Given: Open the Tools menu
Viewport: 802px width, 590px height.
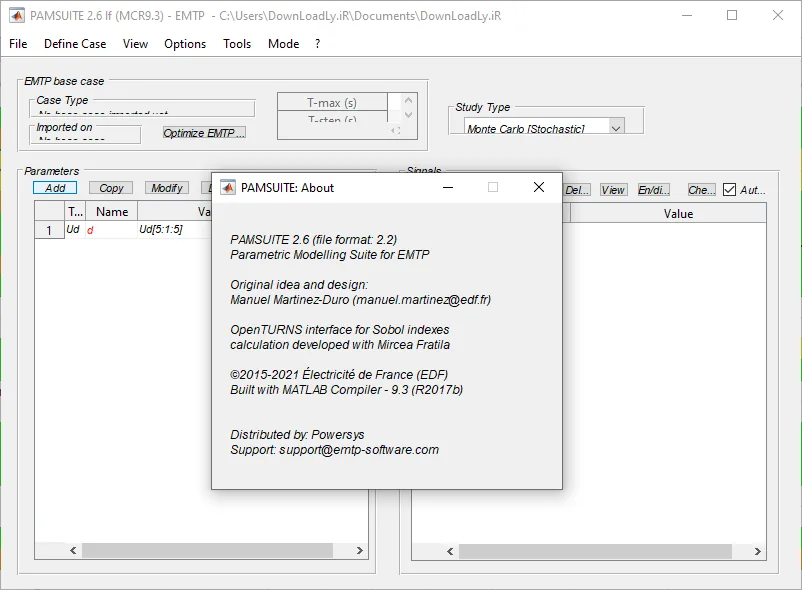Looking at the screenshot, I should [237, 44].
